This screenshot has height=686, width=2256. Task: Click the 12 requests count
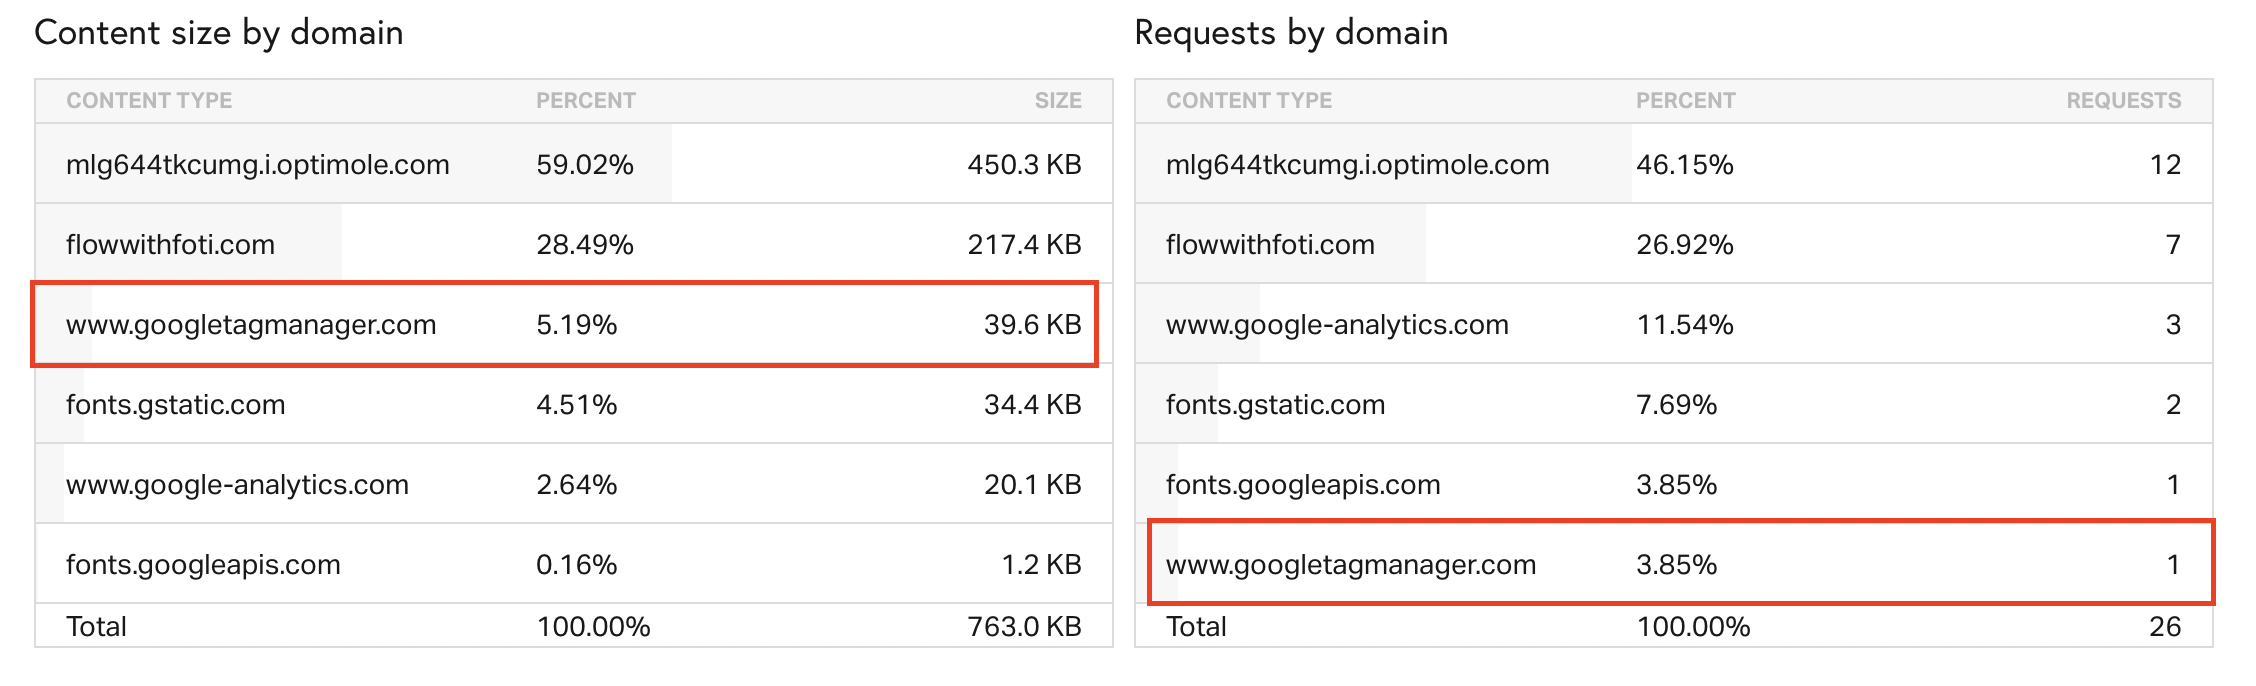(x=2165, y=165)
